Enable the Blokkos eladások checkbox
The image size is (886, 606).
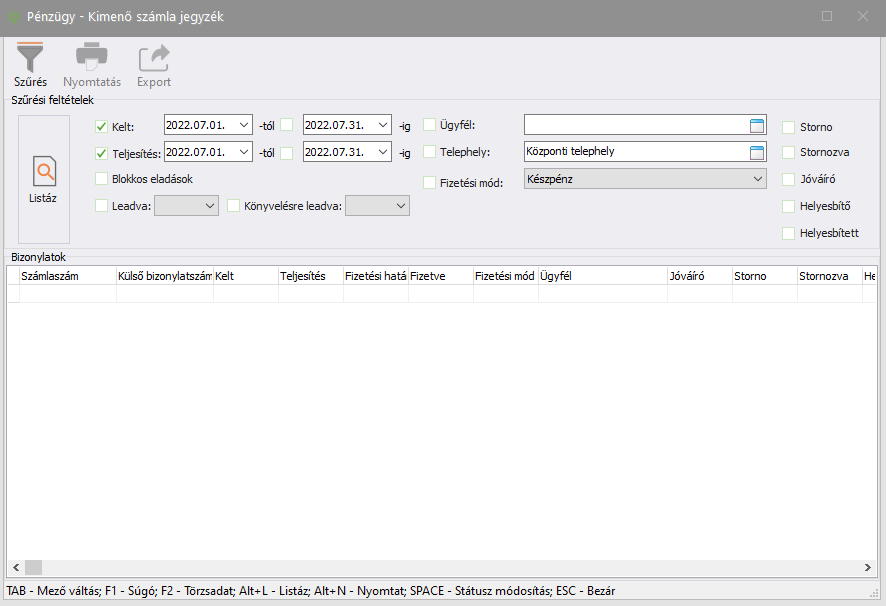pyautogui.click(x=101, y=179)
